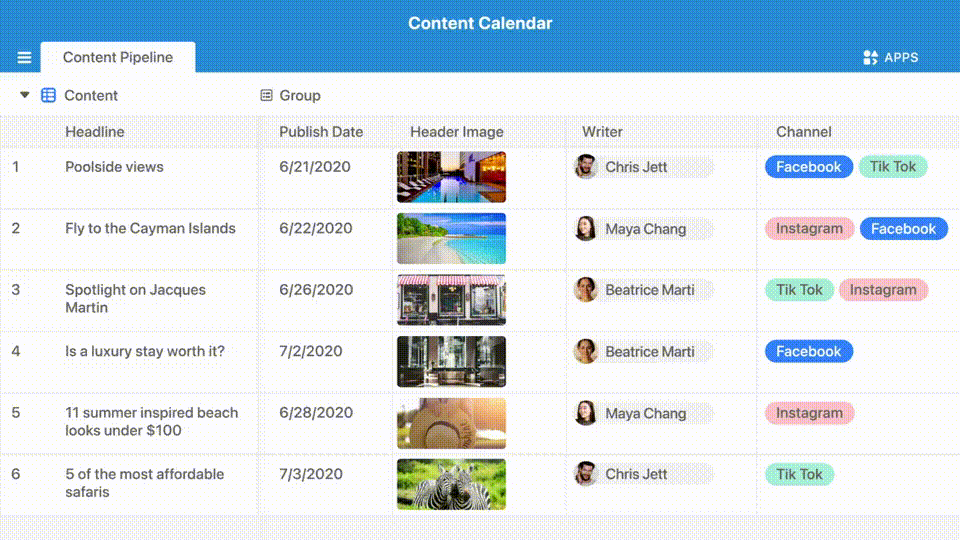
Task: Click the Facebook tag in Poolside views row
Action: pyautogui.click(x=809, y=167)
